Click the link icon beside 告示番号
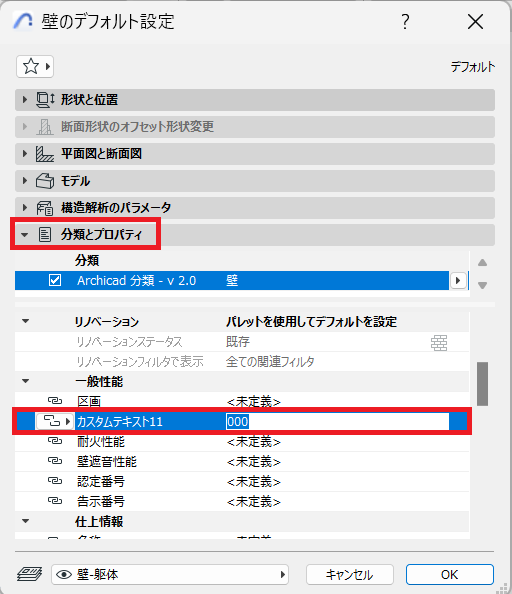Screen dimensions: 512x594 [55, 501]
